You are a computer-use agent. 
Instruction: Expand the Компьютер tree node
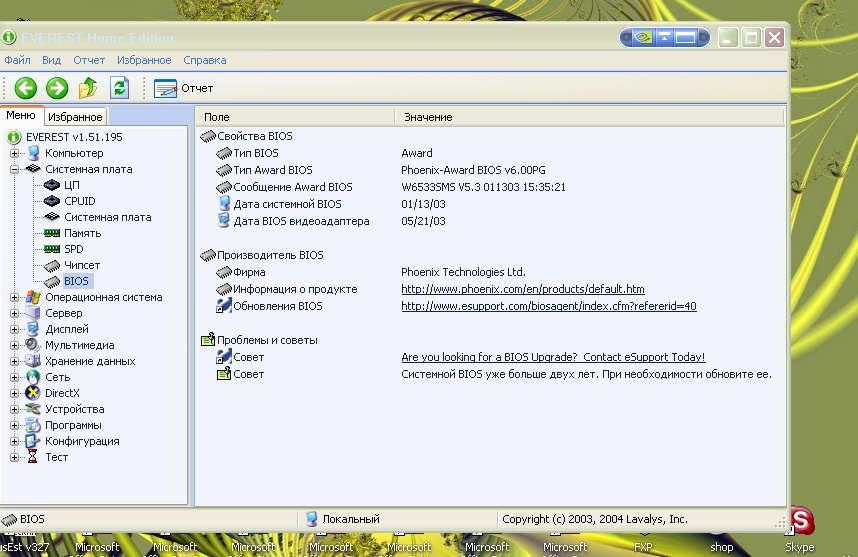pos(15,153)
